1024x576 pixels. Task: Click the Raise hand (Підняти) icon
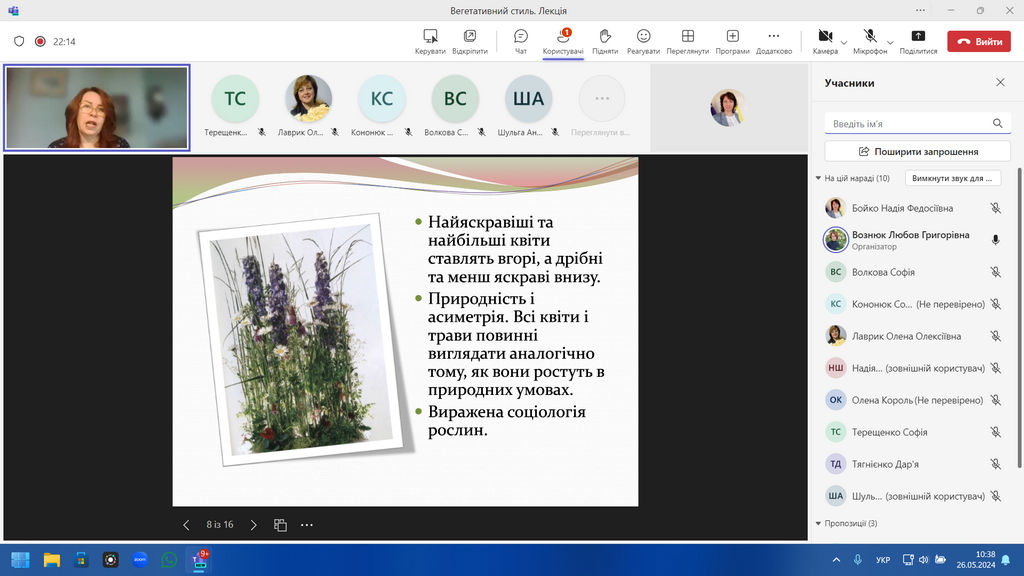pos(604,37)
